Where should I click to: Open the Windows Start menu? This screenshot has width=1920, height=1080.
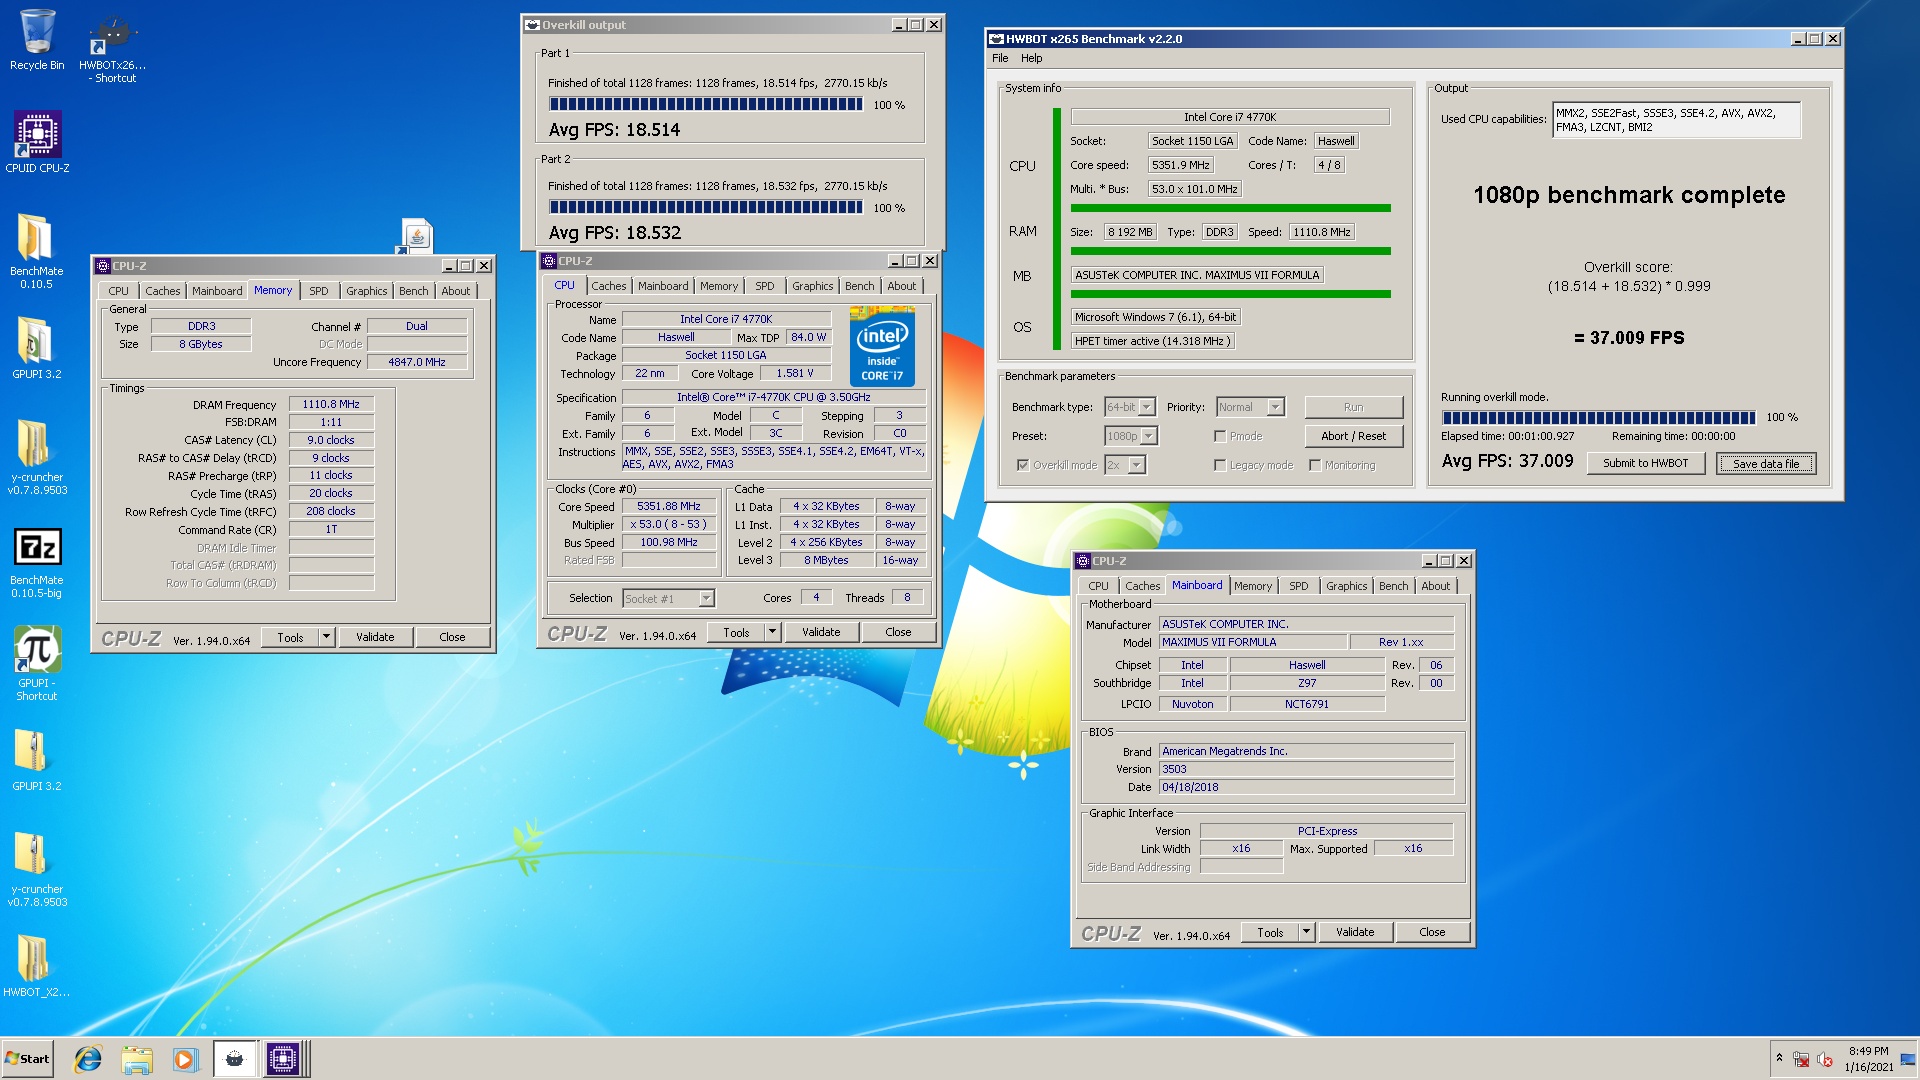pos(27,1059)
